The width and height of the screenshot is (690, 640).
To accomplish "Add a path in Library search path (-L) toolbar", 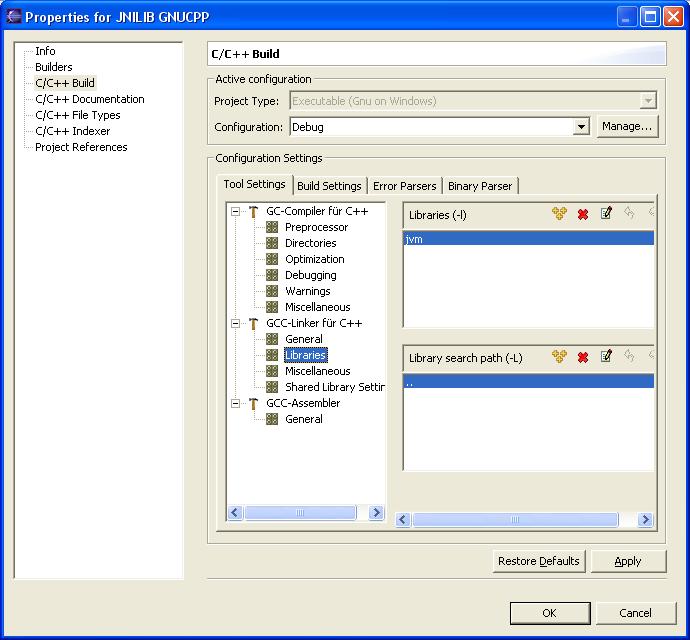I will (559, 357).
